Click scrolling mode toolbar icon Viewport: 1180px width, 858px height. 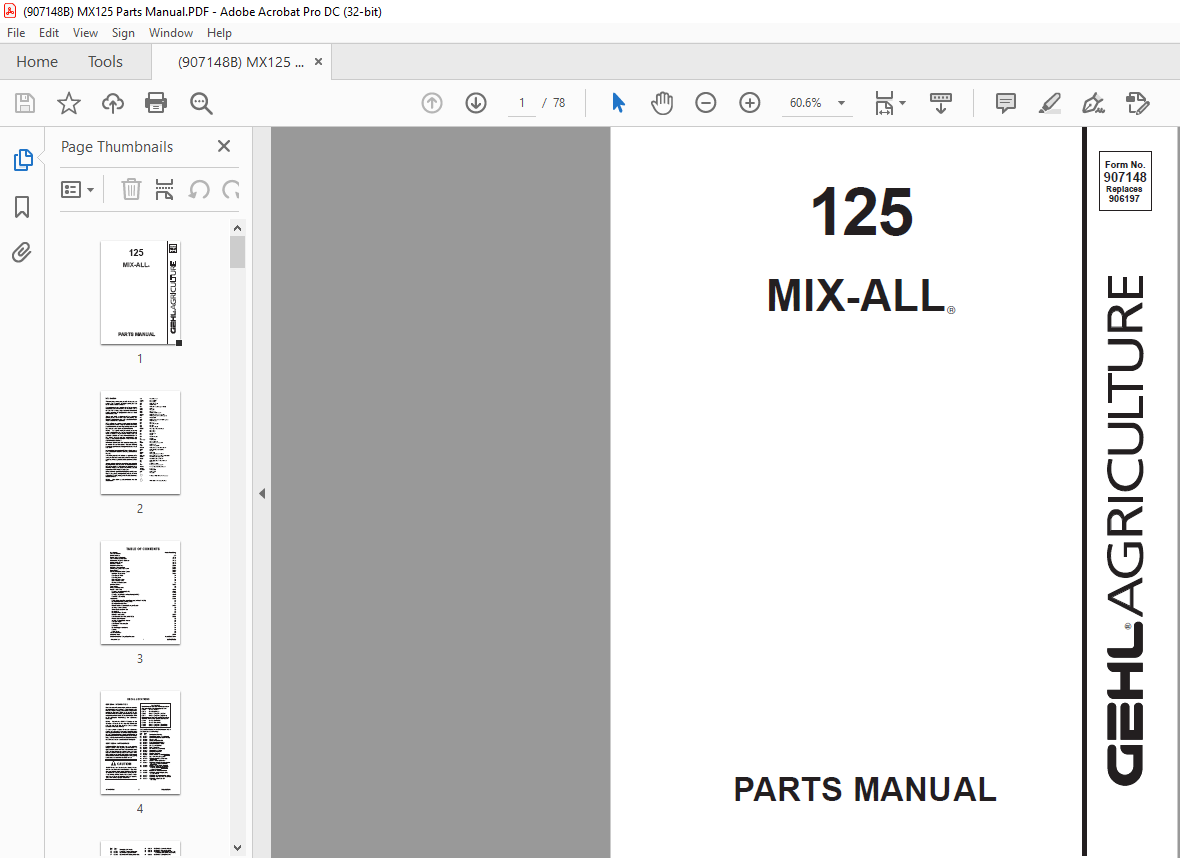pyautogui.click(x=941, y=103)
